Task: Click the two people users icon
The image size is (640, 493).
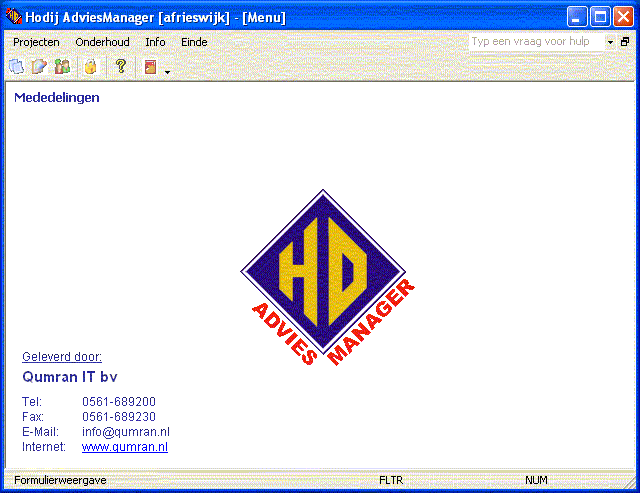Action: click(62, 67)
